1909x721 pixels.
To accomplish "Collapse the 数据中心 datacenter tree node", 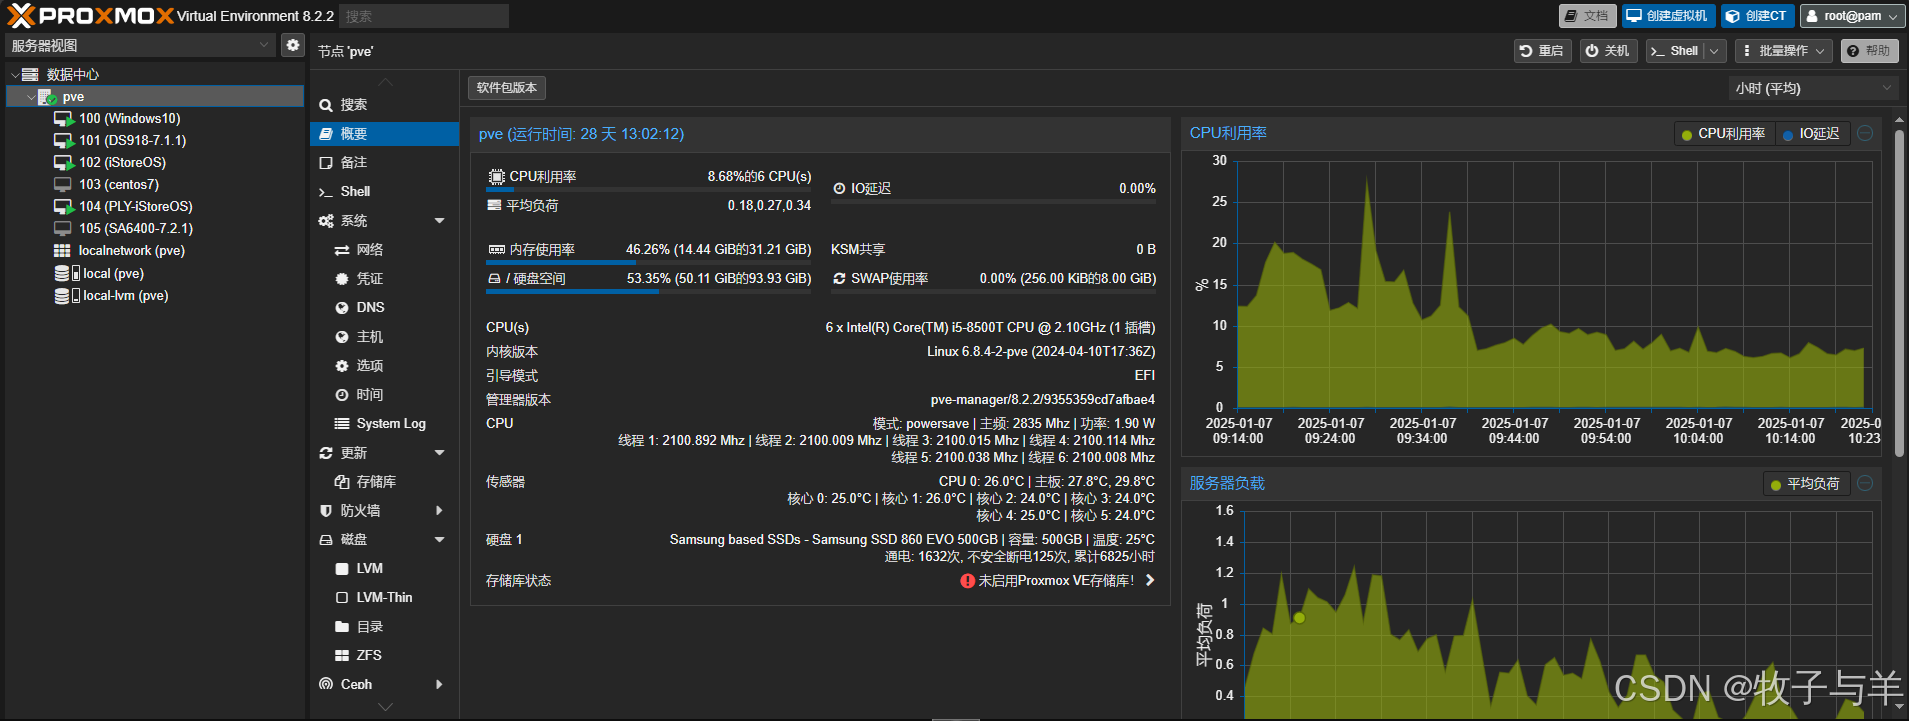I will [x=14, y=75].
